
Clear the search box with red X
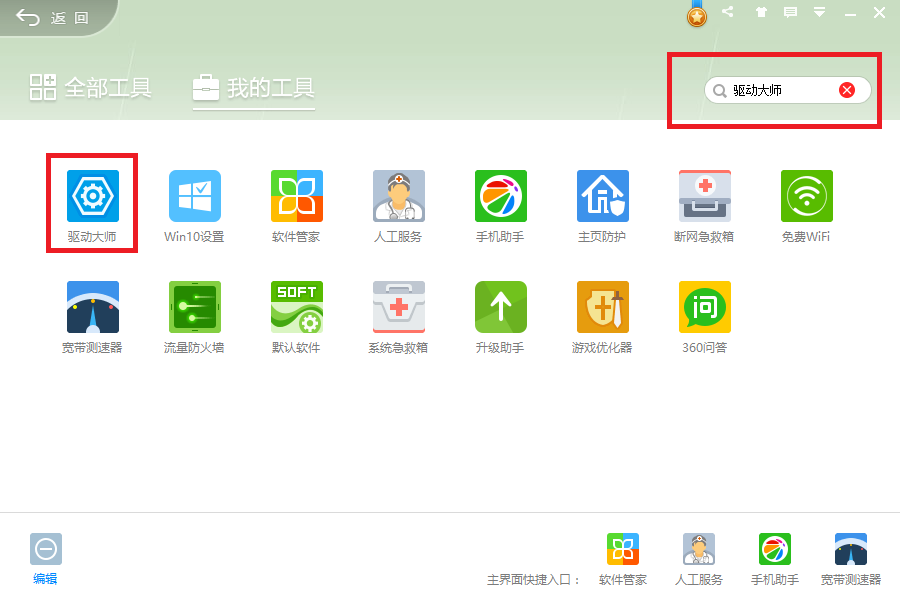click(847, 90)
